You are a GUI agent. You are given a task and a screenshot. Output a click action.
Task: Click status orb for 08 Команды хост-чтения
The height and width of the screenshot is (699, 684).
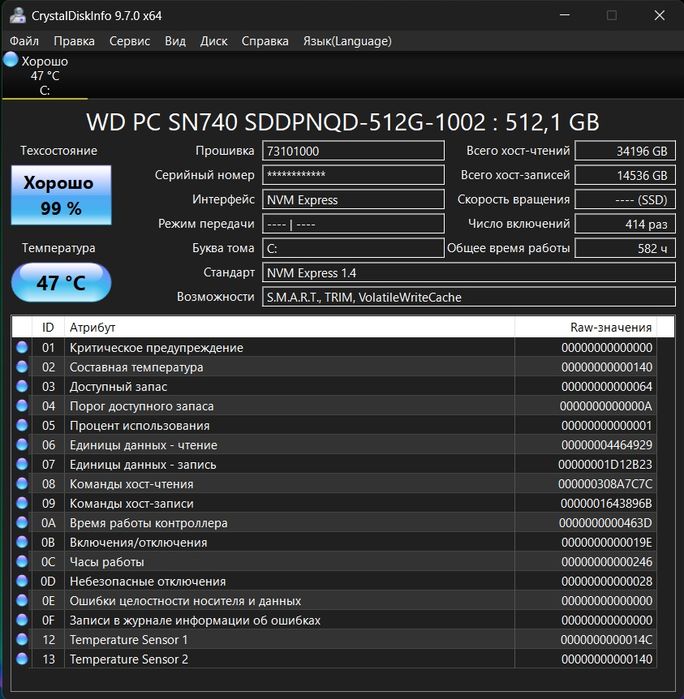click(22, 484)
